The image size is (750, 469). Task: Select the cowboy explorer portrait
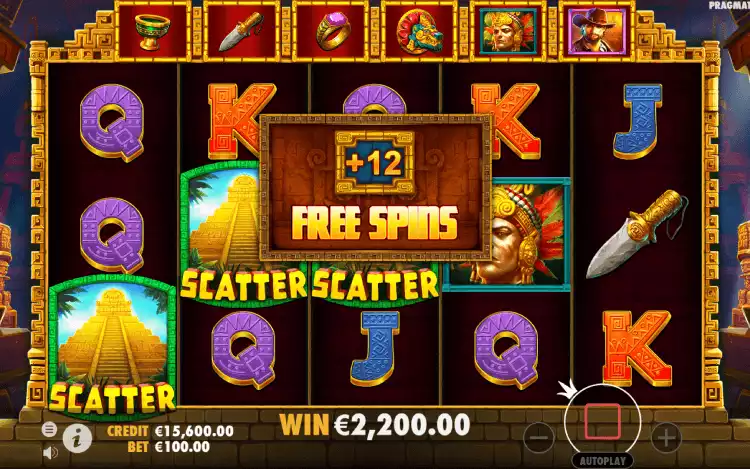pyautogui.click(x=597, y=31)
